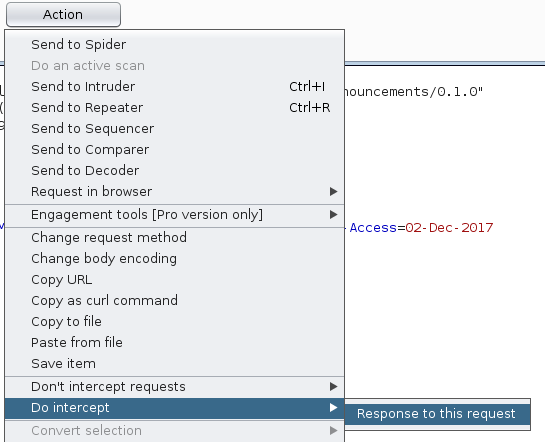Click the Action button
The width and height of the screenshot is (545, 442).
[63, 15]
